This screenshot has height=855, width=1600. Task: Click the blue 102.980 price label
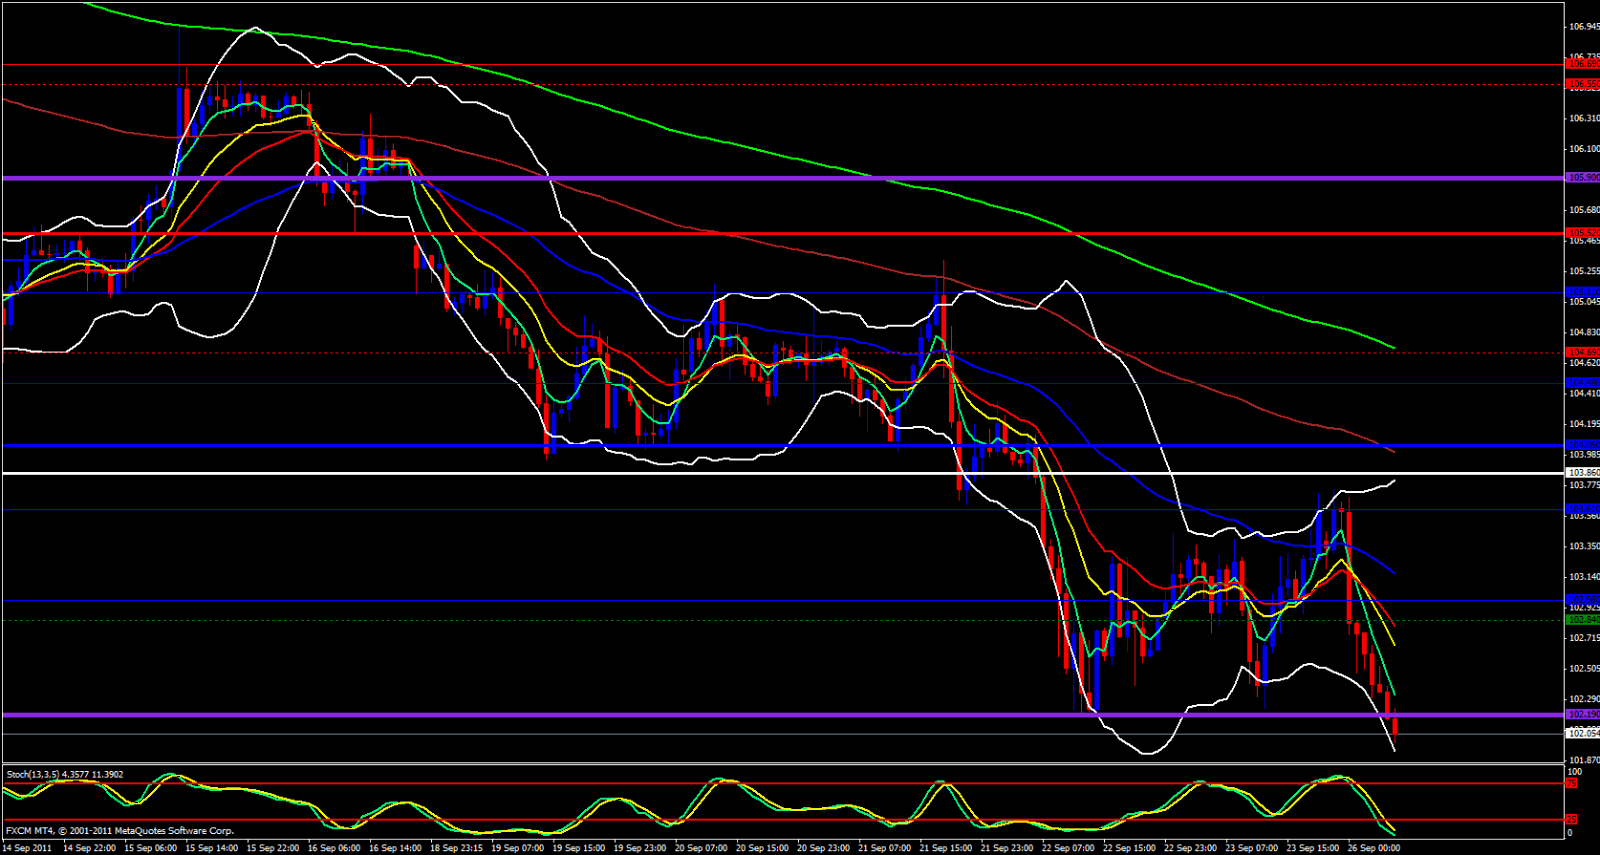(x=1582, y=600)
